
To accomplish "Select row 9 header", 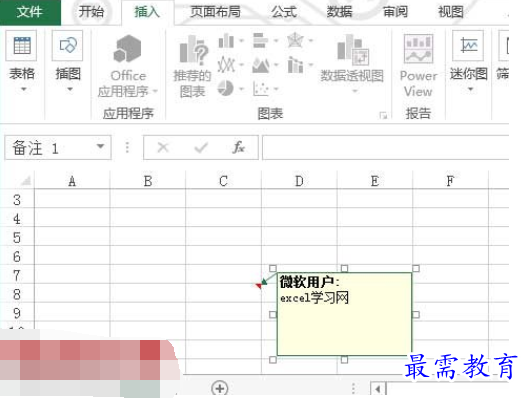I will coord(17,313).
